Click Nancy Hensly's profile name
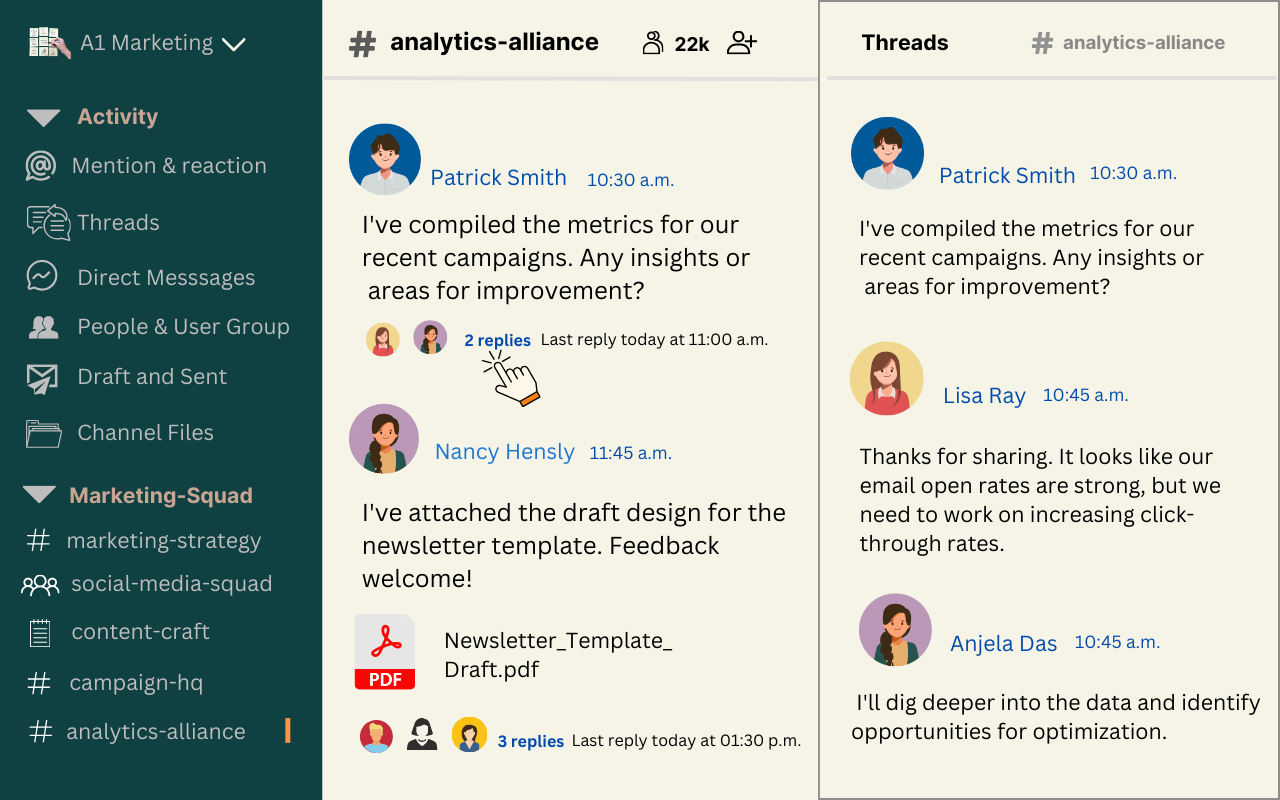This screenshot has width=1280, height=800. (504, 452)
